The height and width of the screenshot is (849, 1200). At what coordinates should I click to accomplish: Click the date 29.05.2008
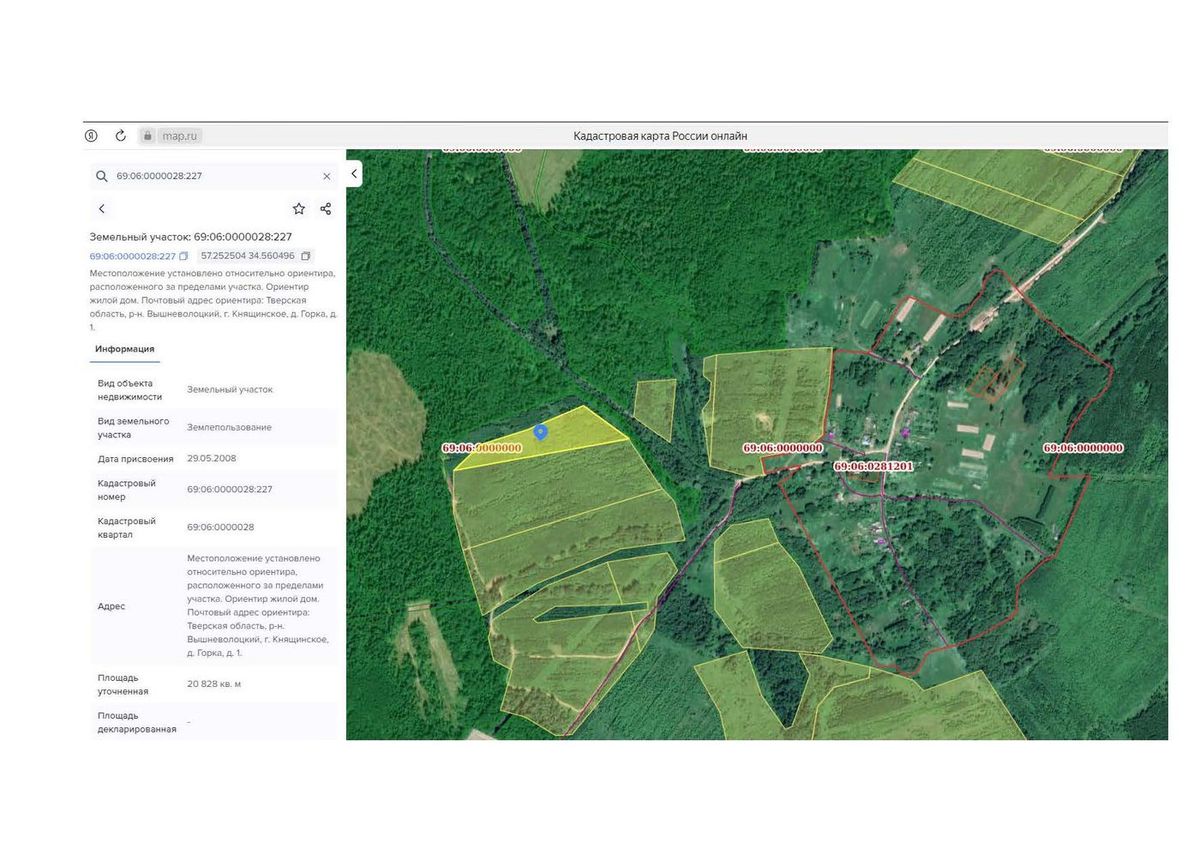pos(211,458)
